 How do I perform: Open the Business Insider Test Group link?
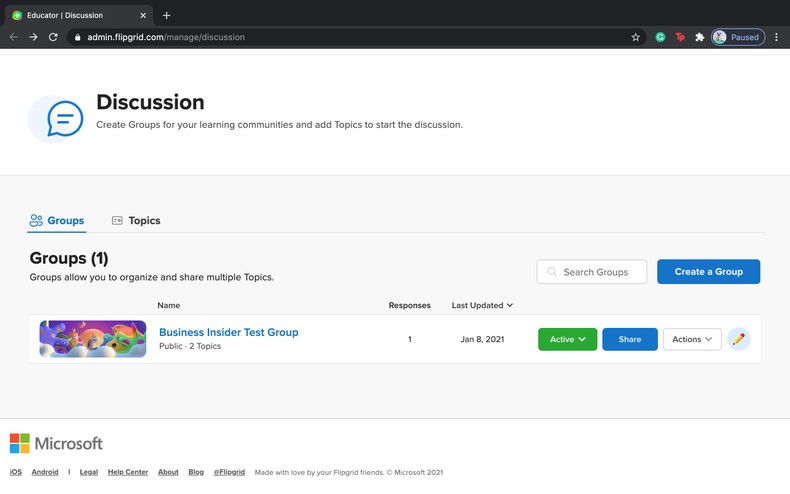[x=228, y=332]
